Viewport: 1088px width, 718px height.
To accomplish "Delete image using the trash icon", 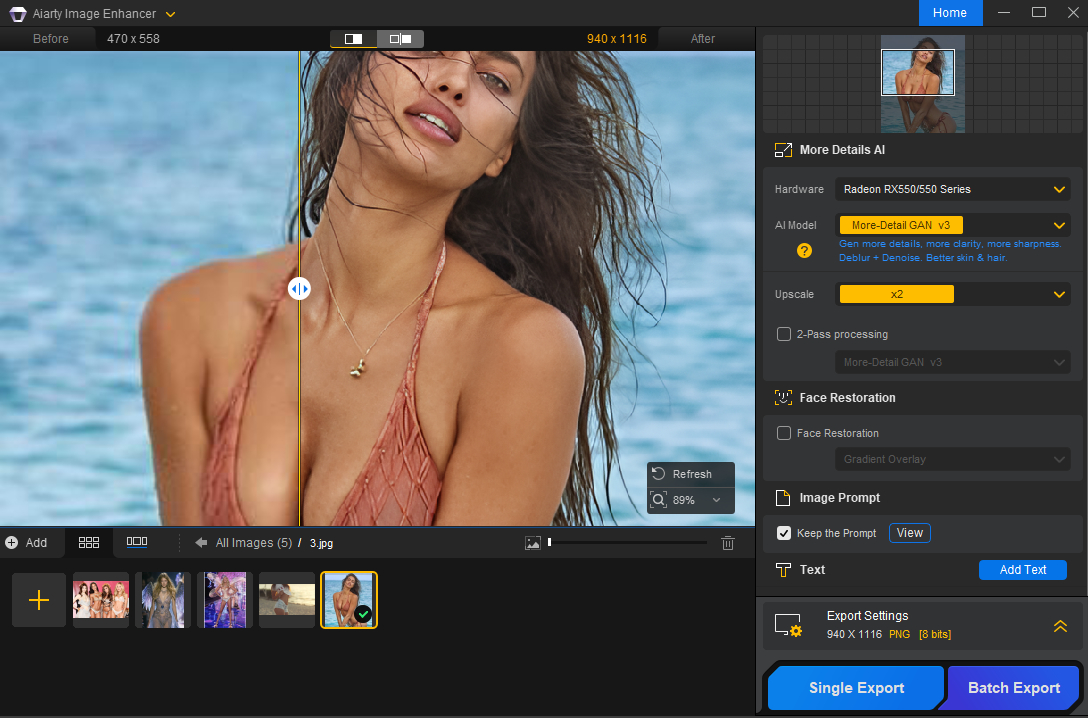I will pos(728,543).
